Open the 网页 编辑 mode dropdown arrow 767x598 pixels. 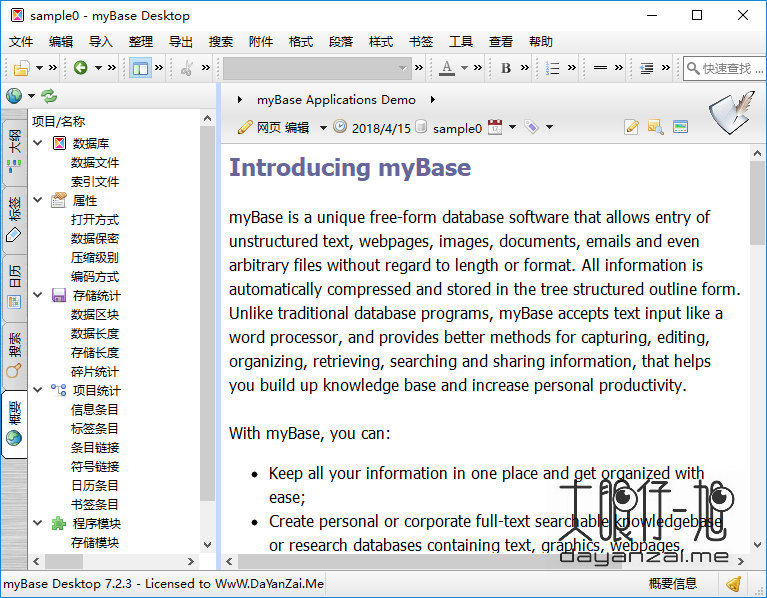tap(323, 128)
